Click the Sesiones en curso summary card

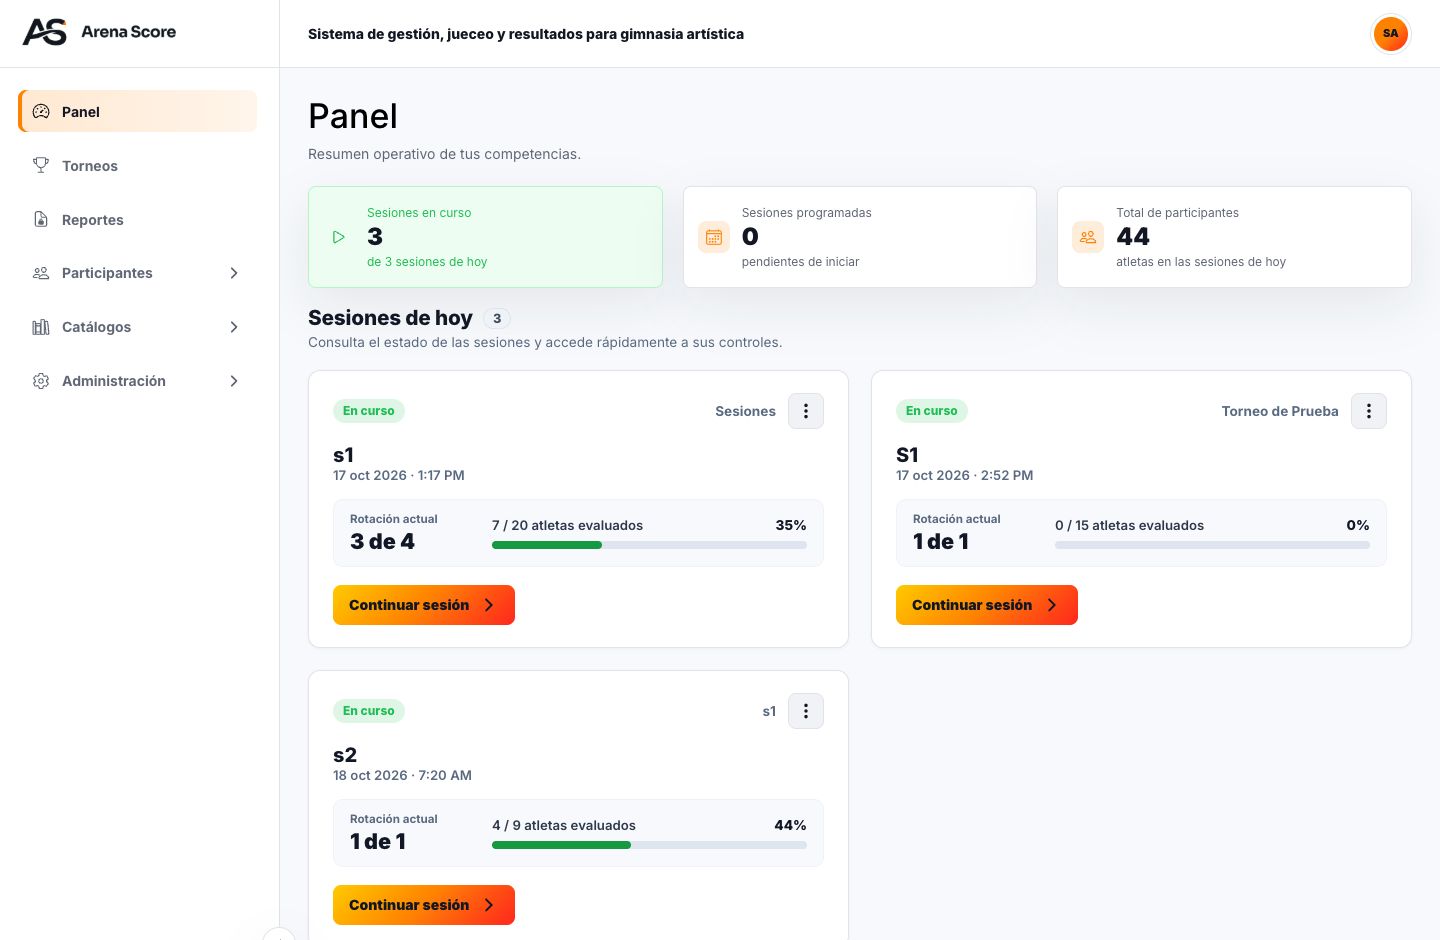pos(485,237)
